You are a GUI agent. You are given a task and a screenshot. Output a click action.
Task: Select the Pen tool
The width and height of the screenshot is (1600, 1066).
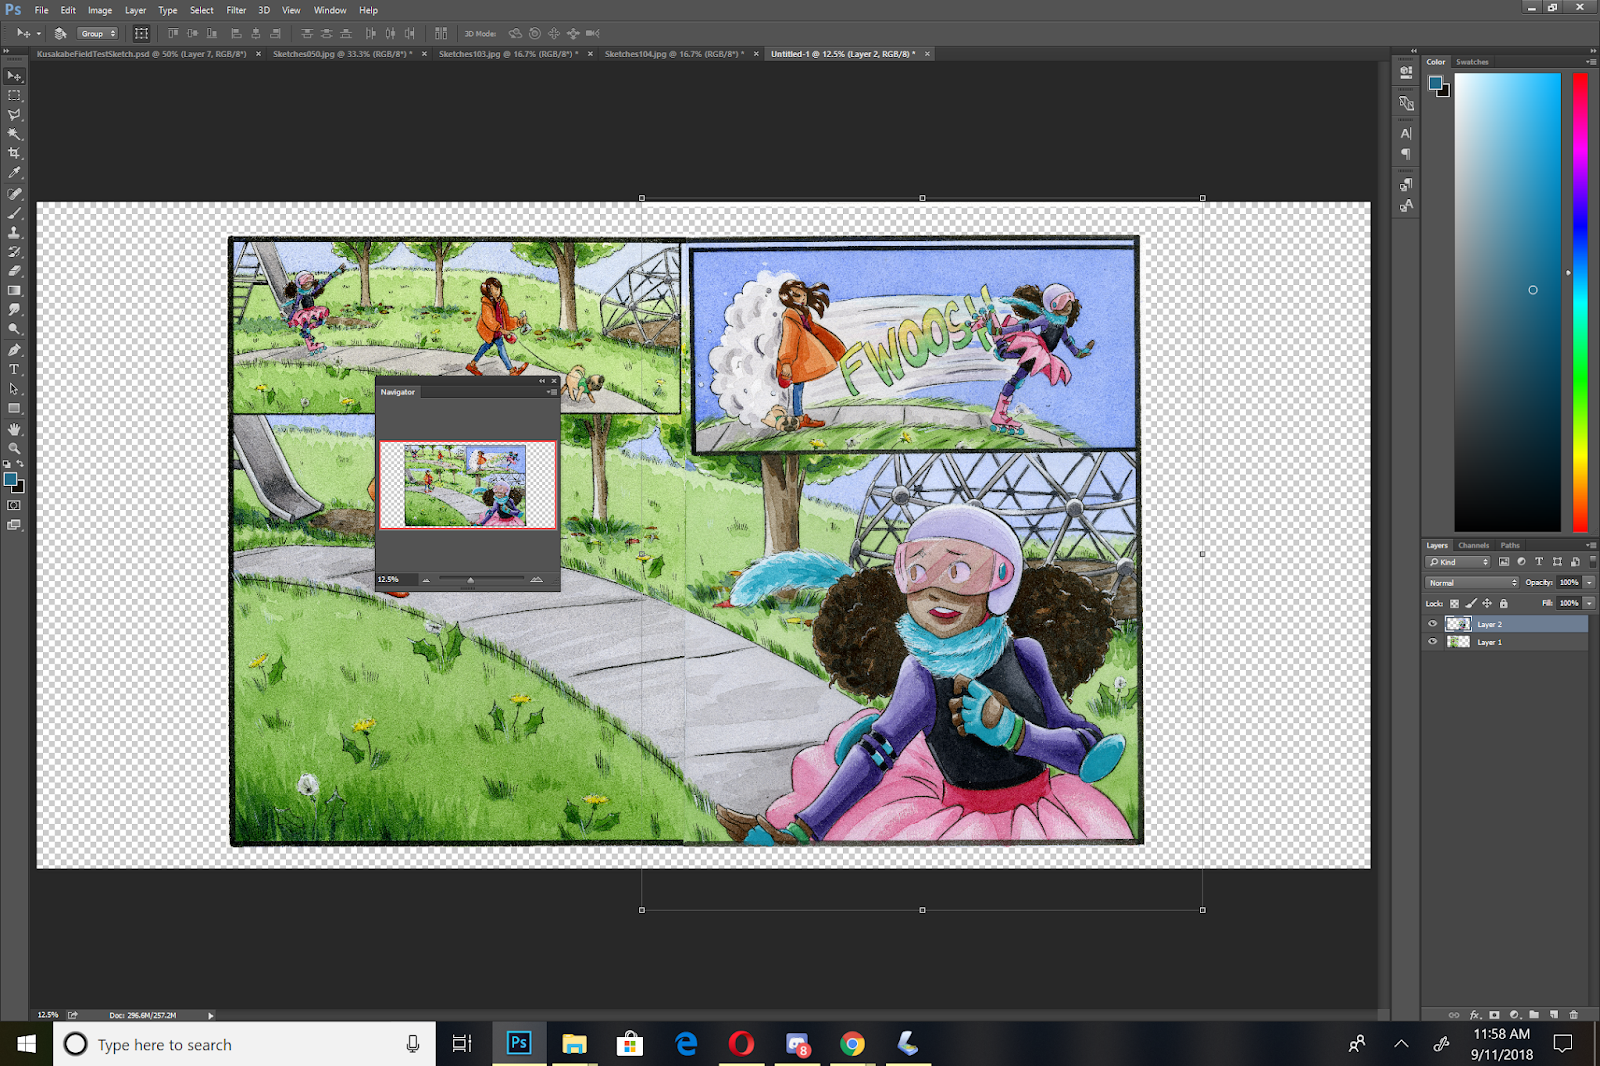tap(14, 350)
